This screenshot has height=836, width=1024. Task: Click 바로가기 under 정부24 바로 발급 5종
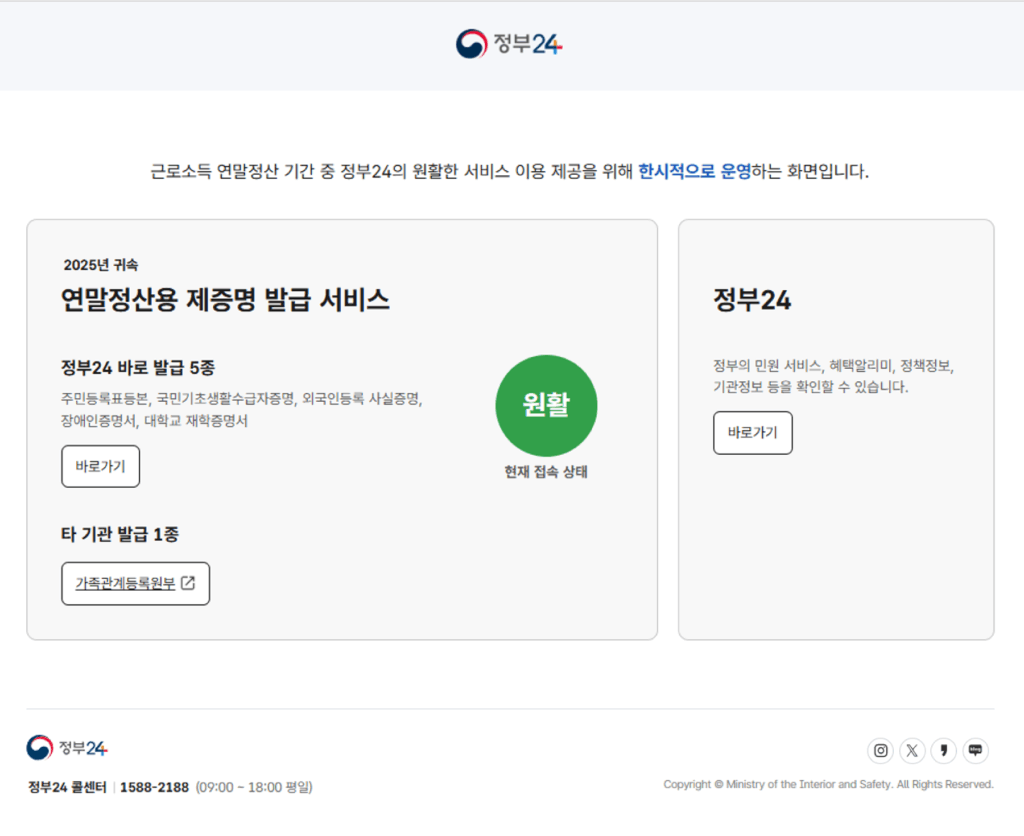(100, 466)
